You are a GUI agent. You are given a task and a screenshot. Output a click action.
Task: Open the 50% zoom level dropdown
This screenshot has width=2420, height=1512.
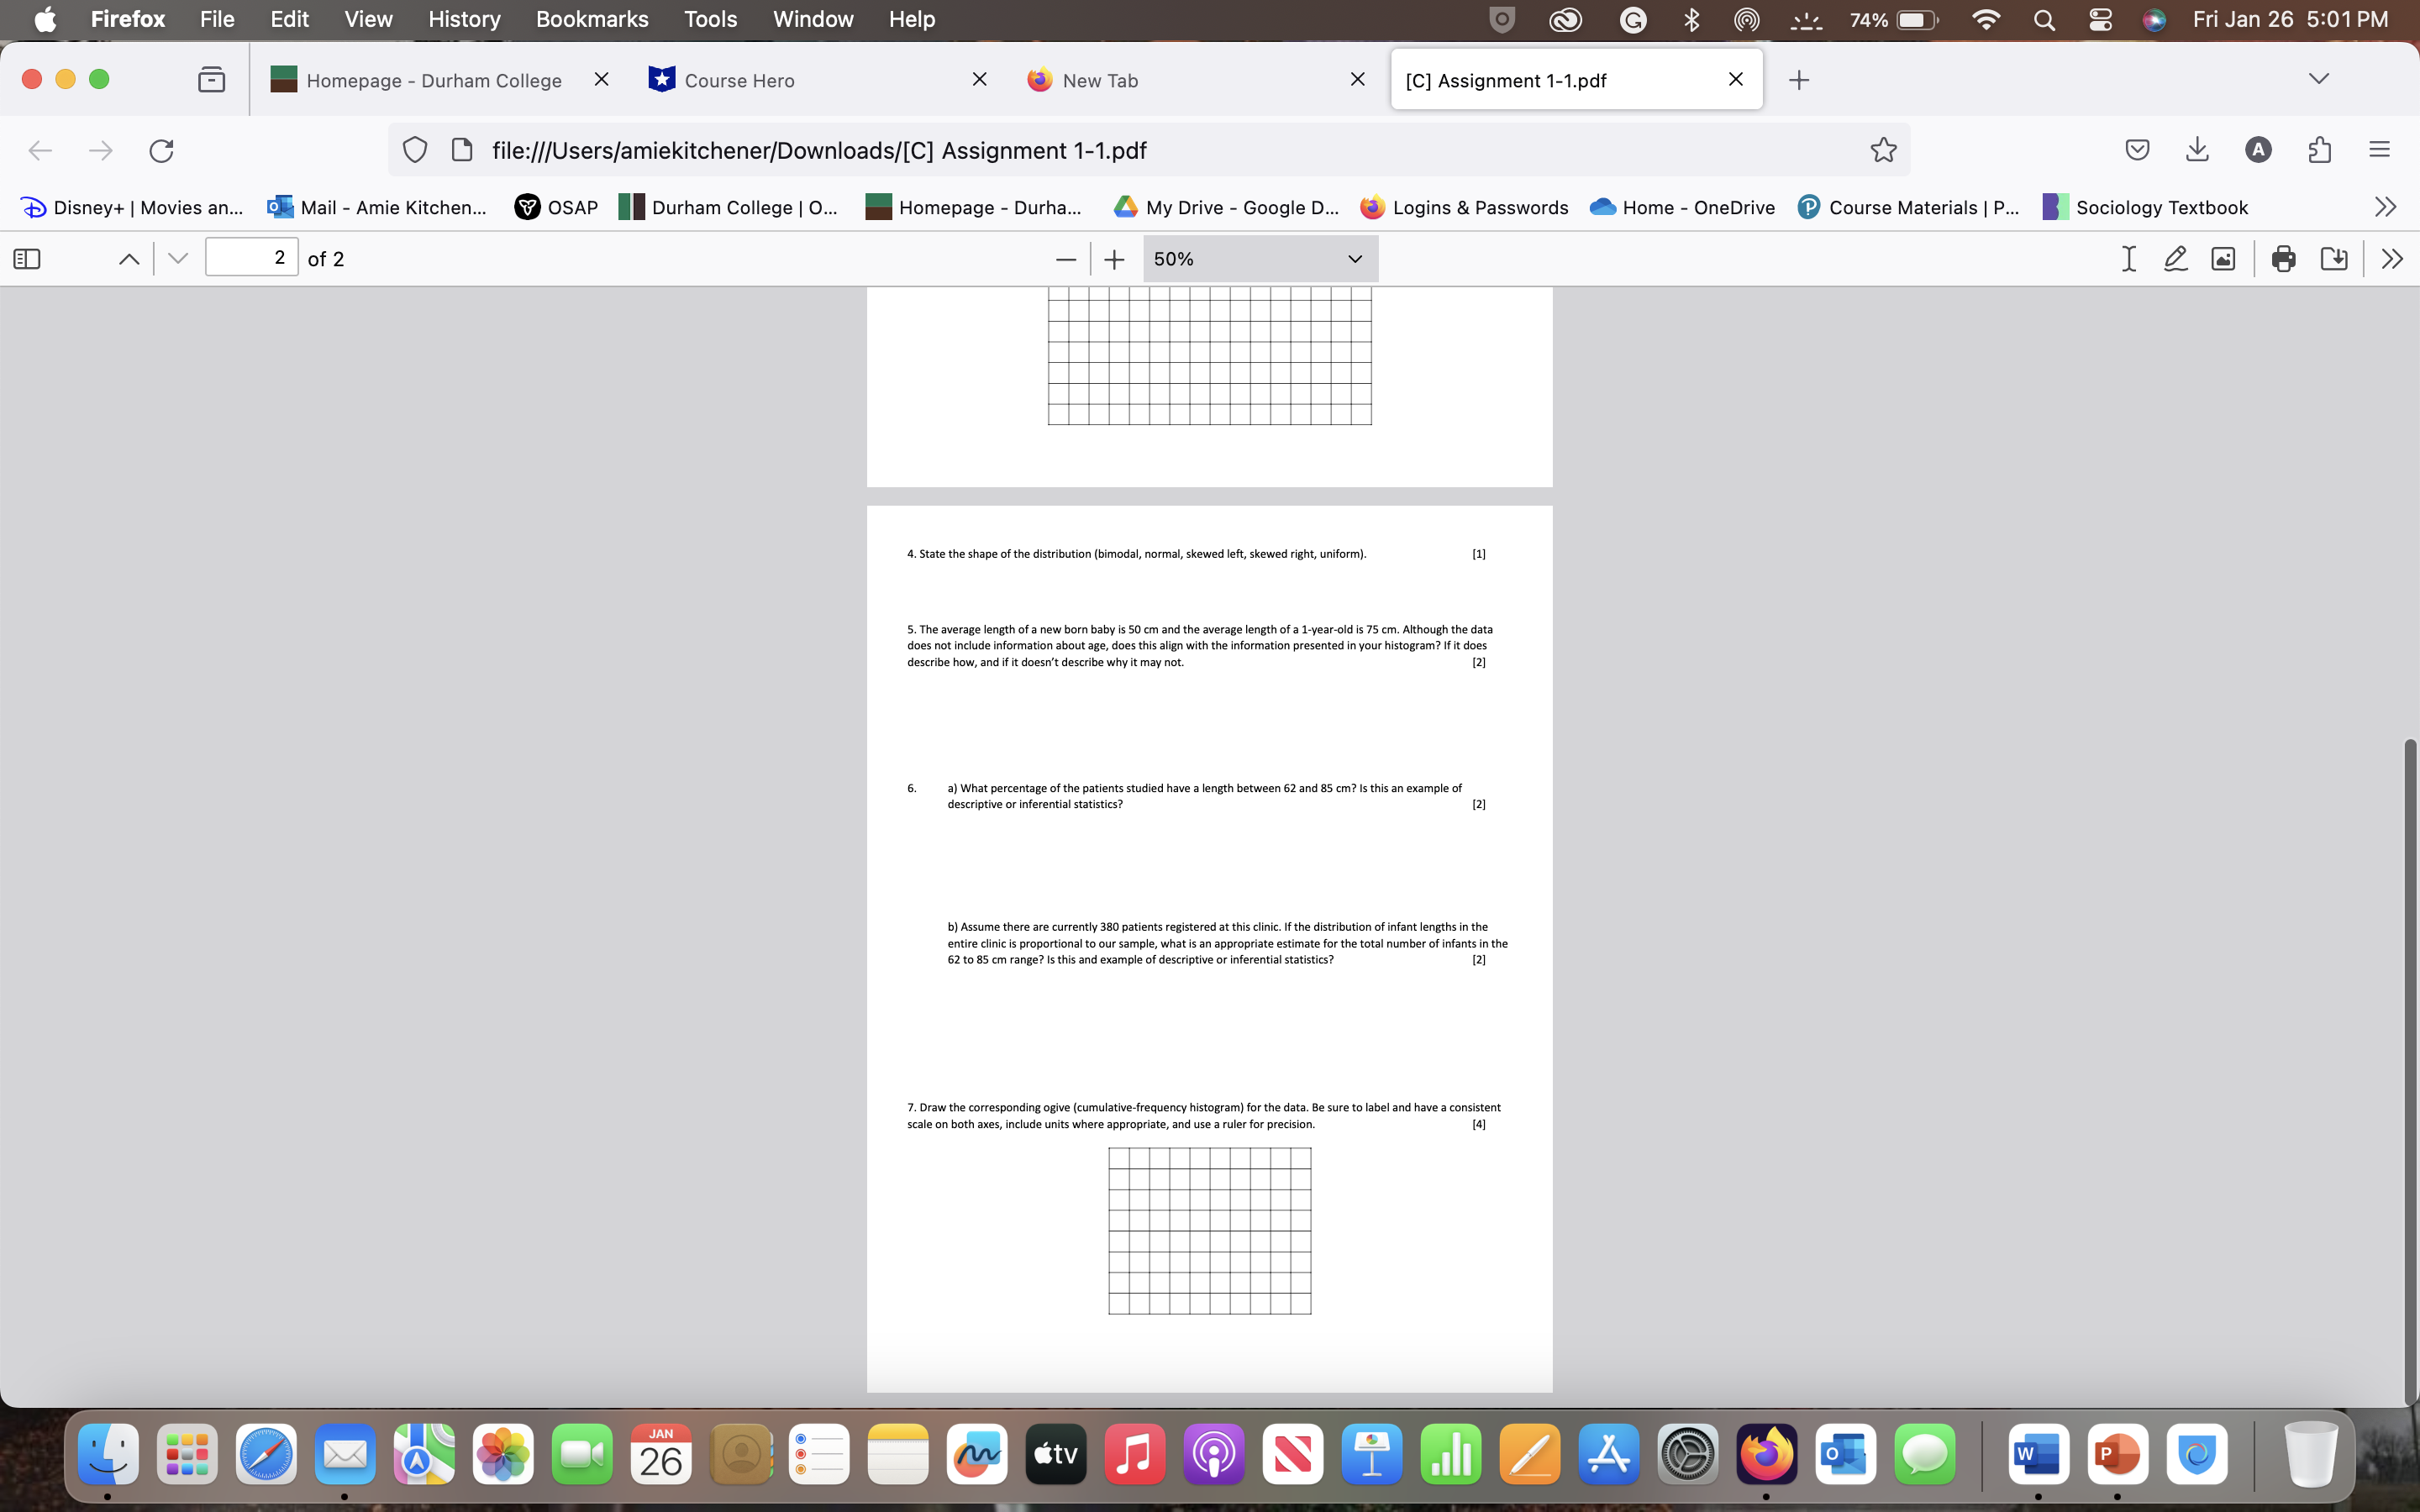(1258, 258)
